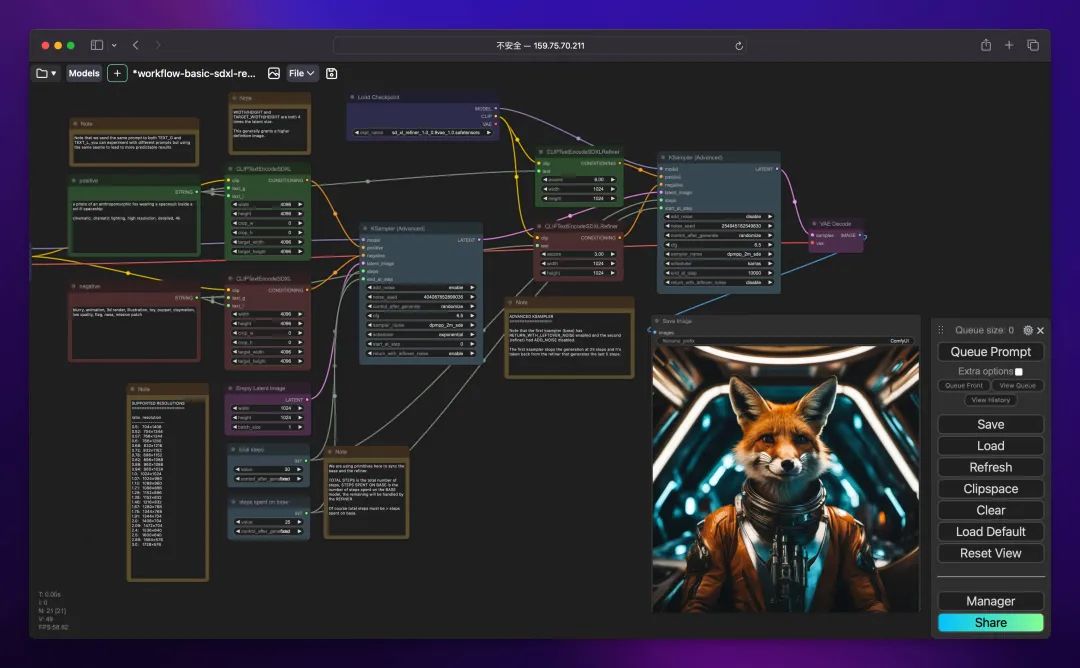Viewport: 1080px width, 668px height.
Task: Click the floppy disk save icon
Action: pos(331,73)
